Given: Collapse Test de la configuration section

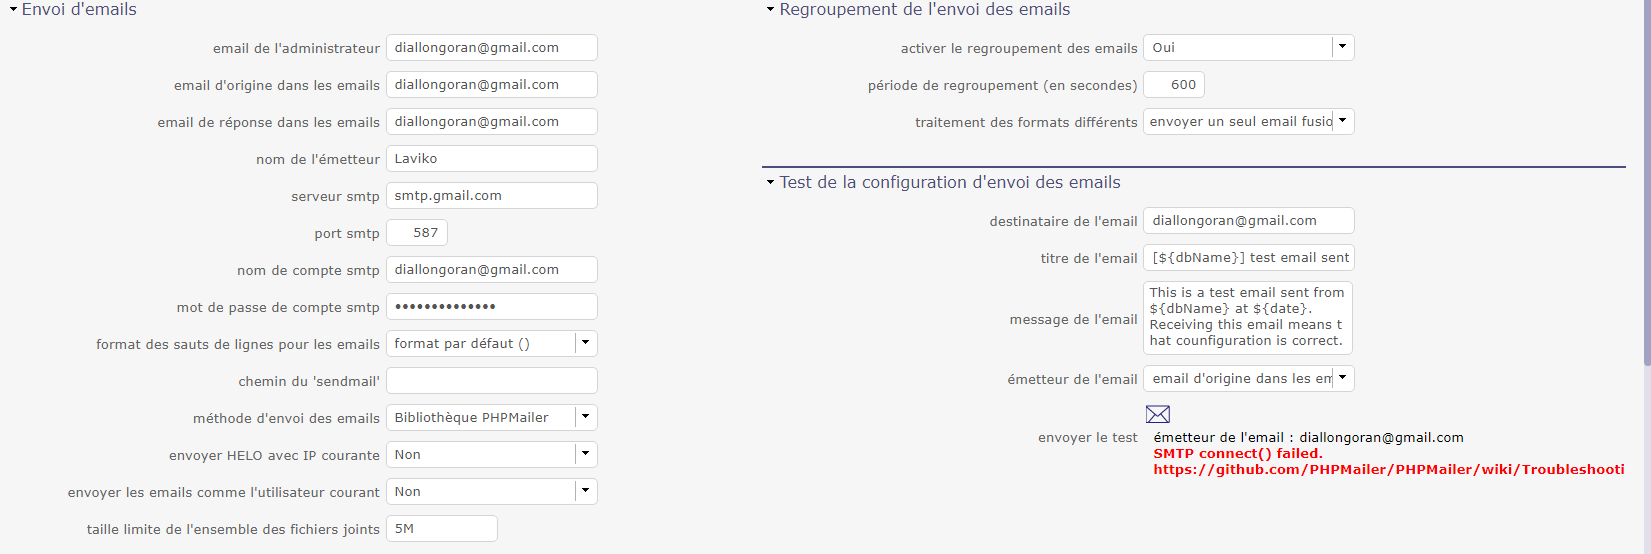Looking at the screenshot, I should click(x=770, y=183).
